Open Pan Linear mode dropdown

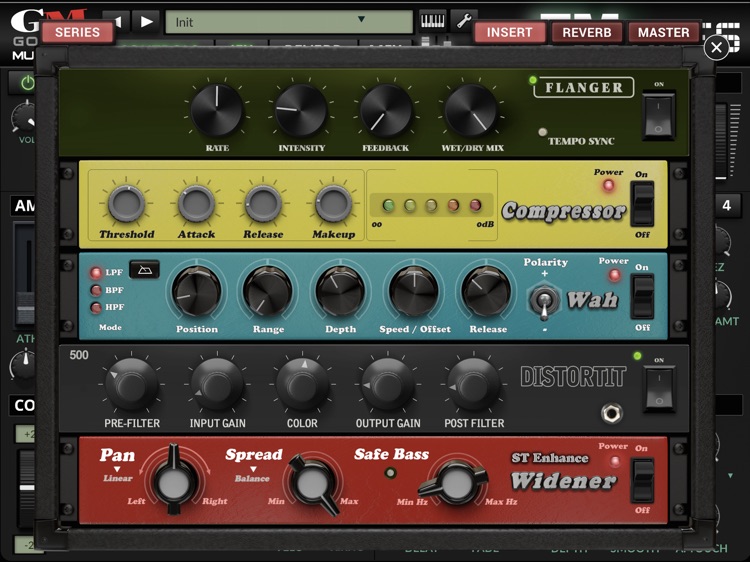[x=118, y=474]
